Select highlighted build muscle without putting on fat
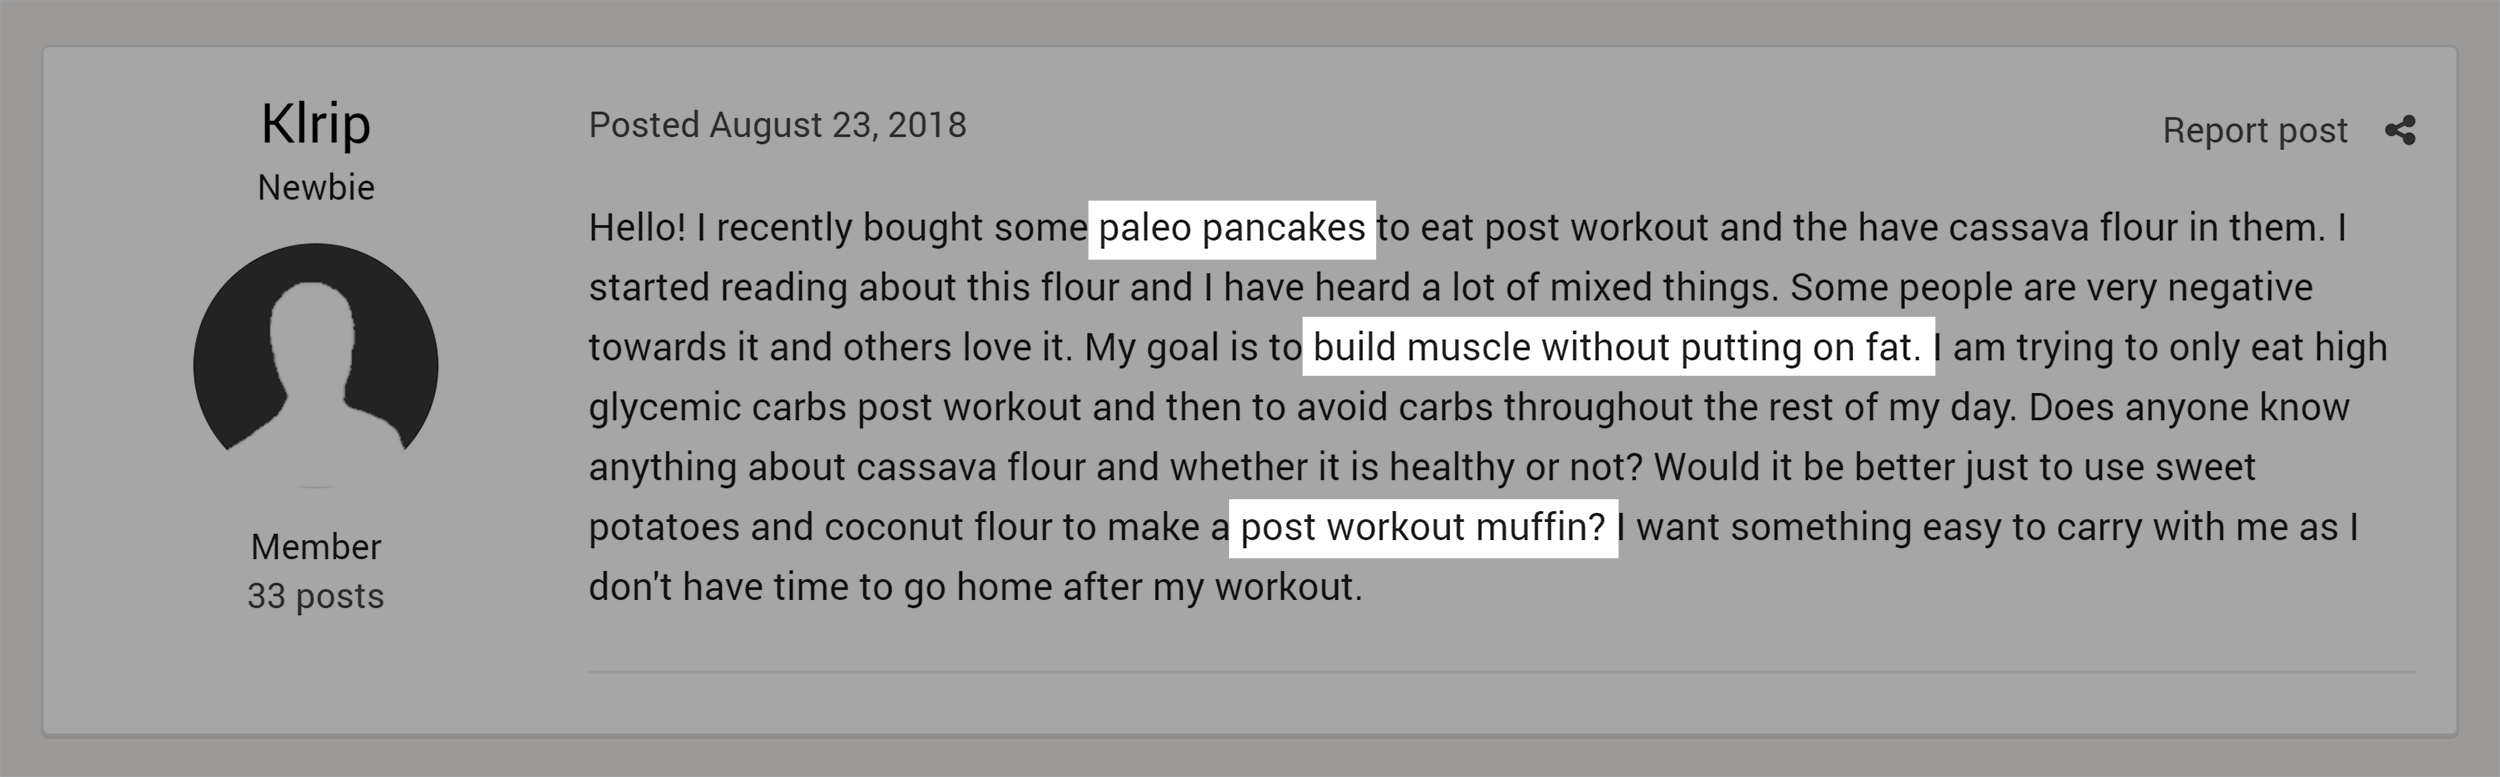The width and height of the screenshot is (2500, 777). click(1617, 347)
